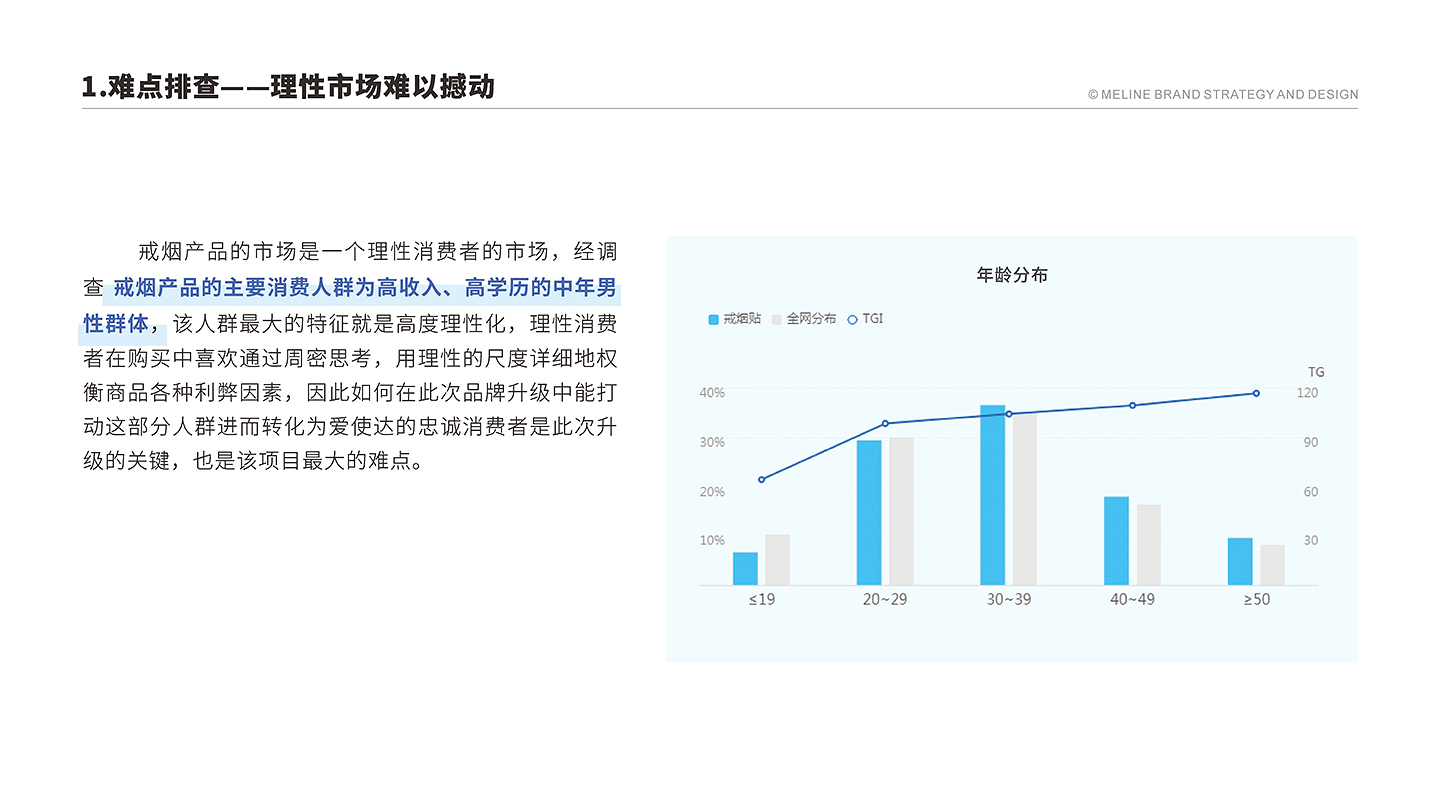Image resolution: width=1440 pixels, height=810 pixels.
Task: Click the slide heading 1.难点排查——理性市场难以撼动
Action: point(288,87)
